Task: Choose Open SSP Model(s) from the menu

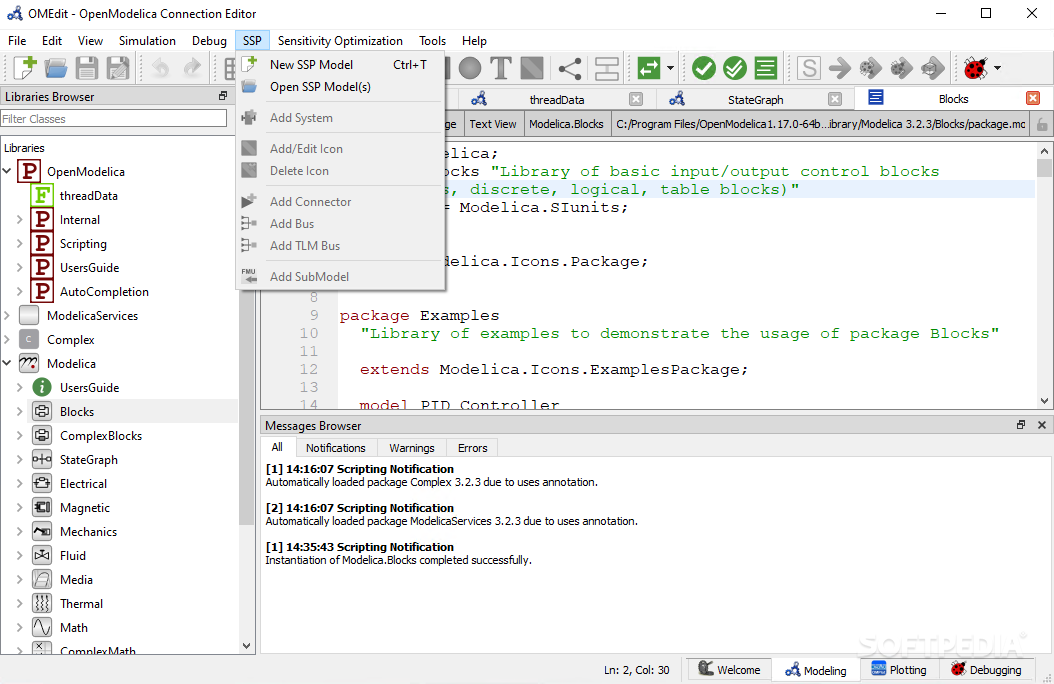Action: click(x=340, y=87)
